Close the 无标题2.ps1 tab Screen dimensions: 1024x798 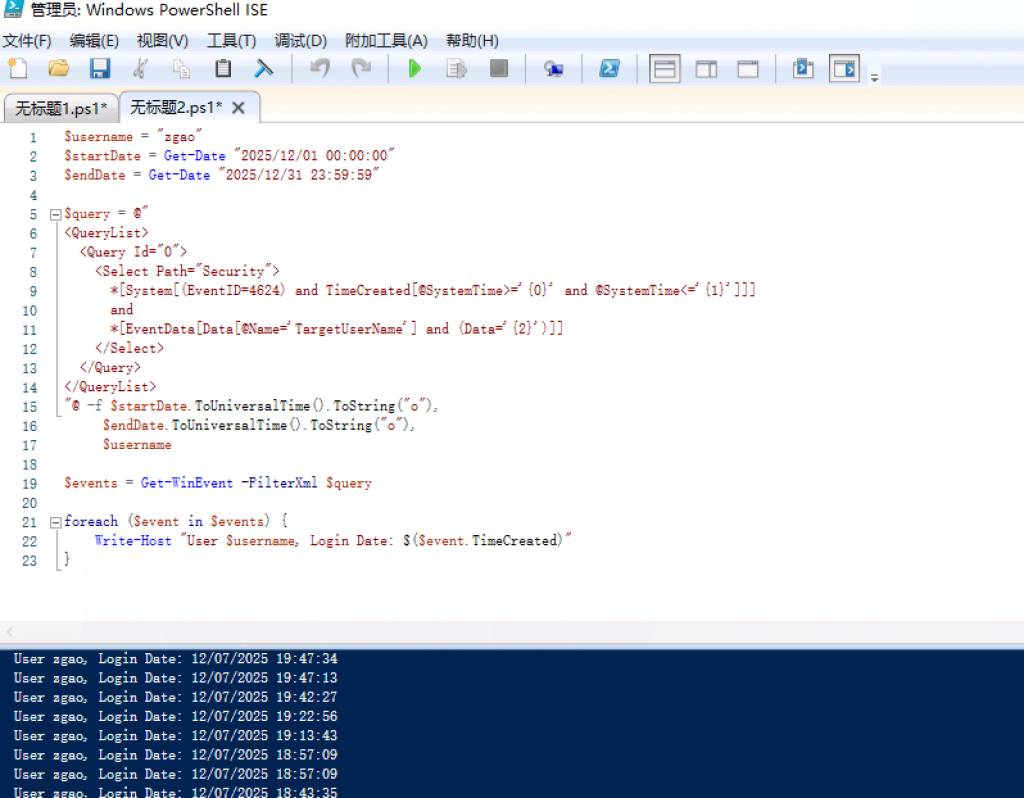tap(238, 108)
